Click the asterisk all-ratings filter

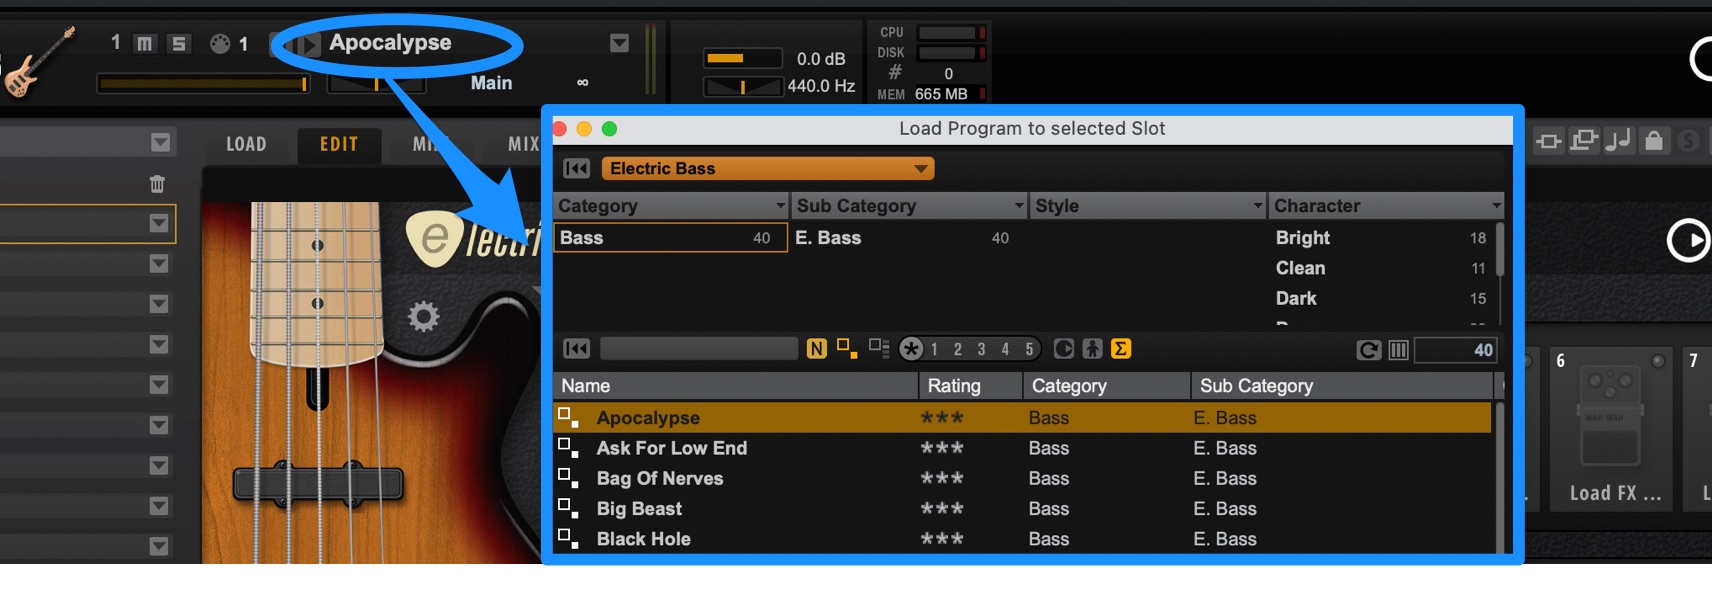pyautogui.click(x=911, y=348)
